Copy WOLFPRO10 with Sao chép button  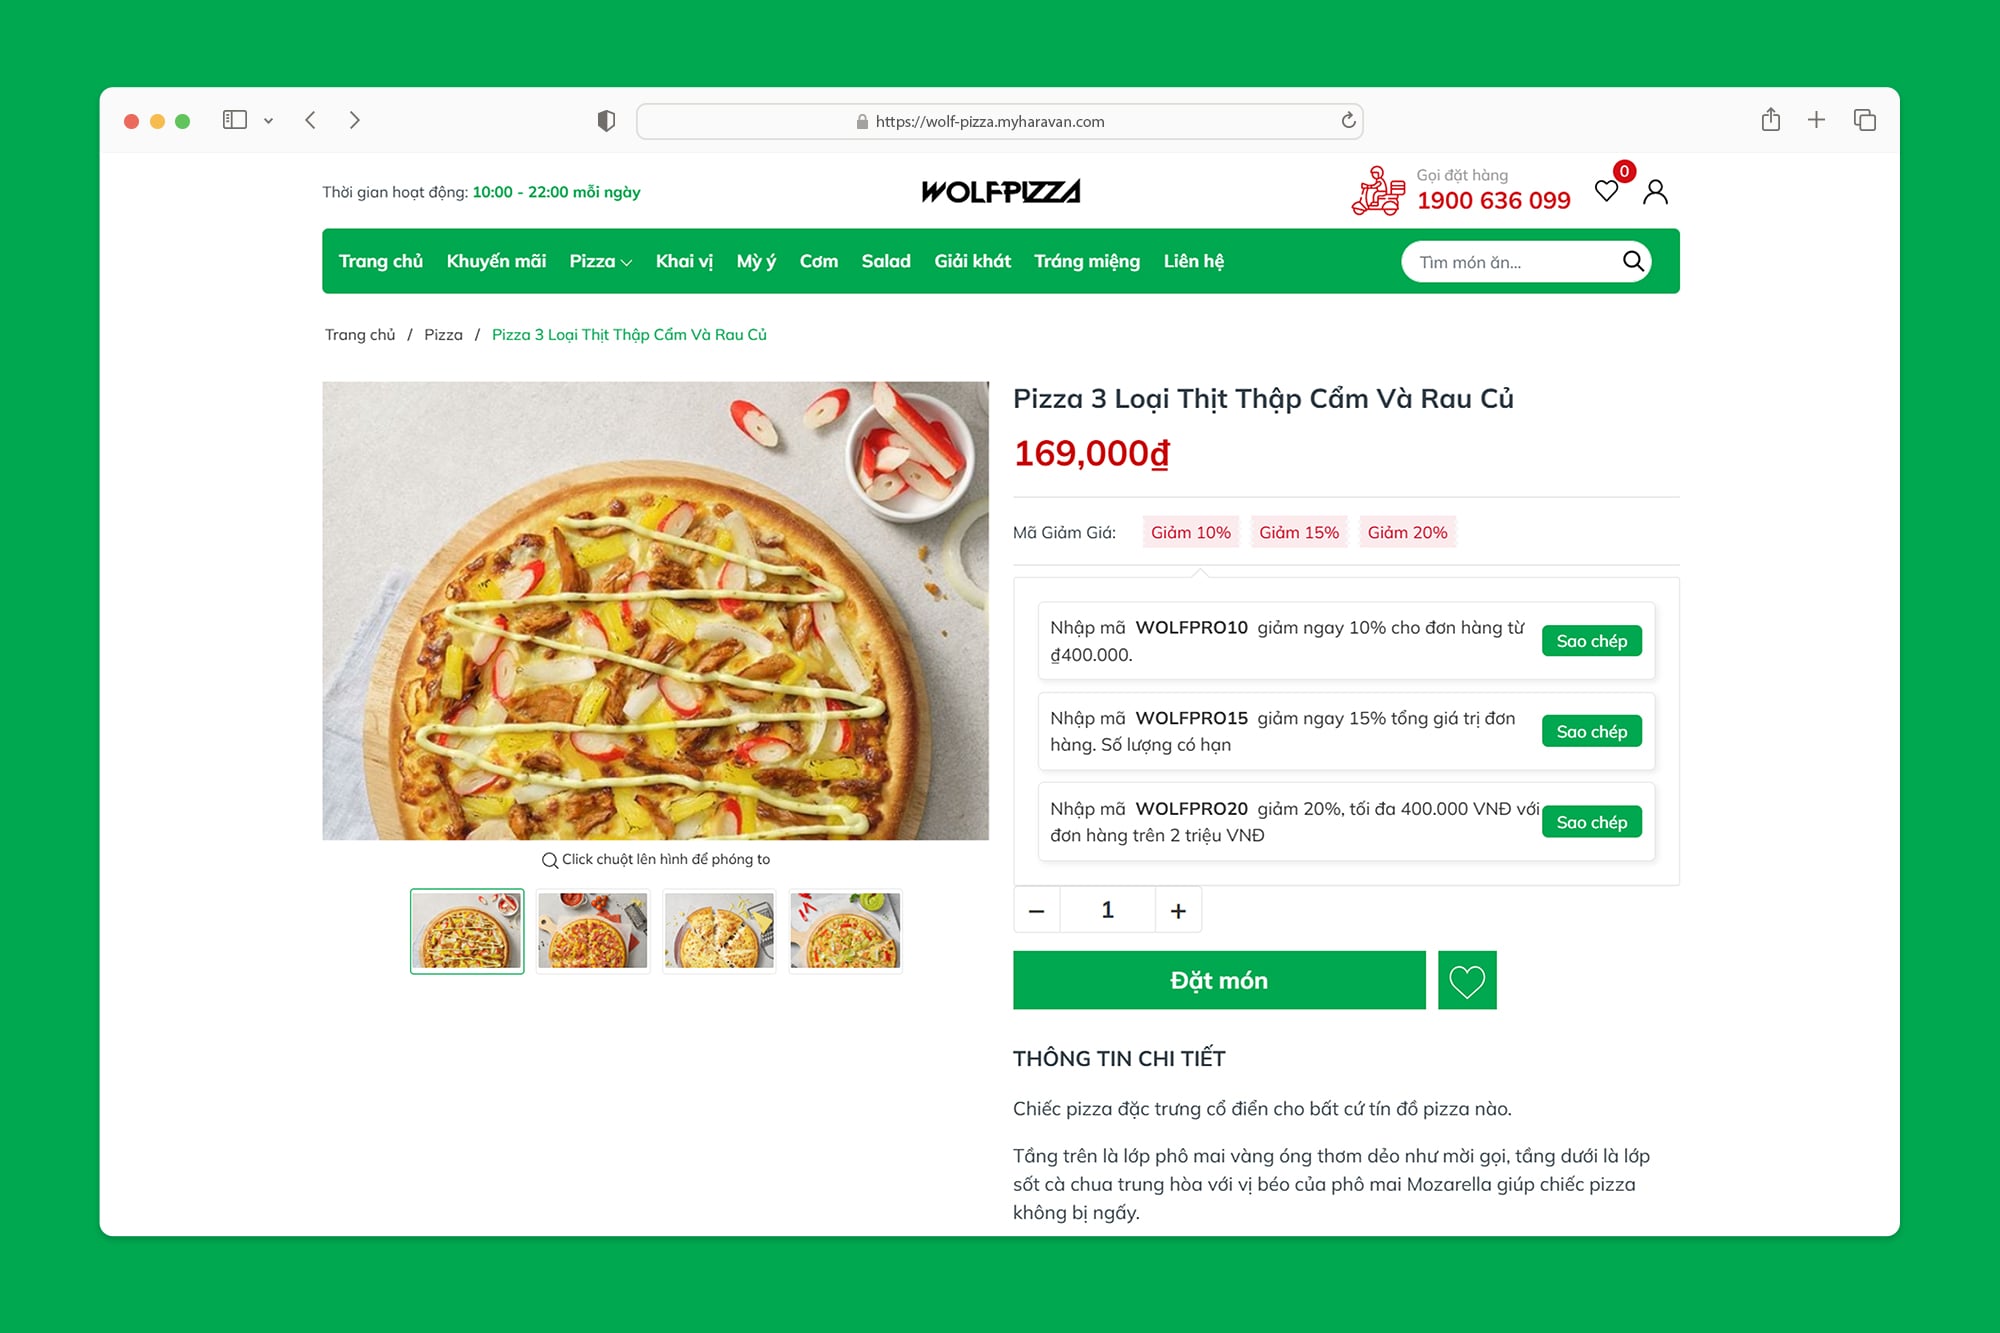tap(1591, 641)
